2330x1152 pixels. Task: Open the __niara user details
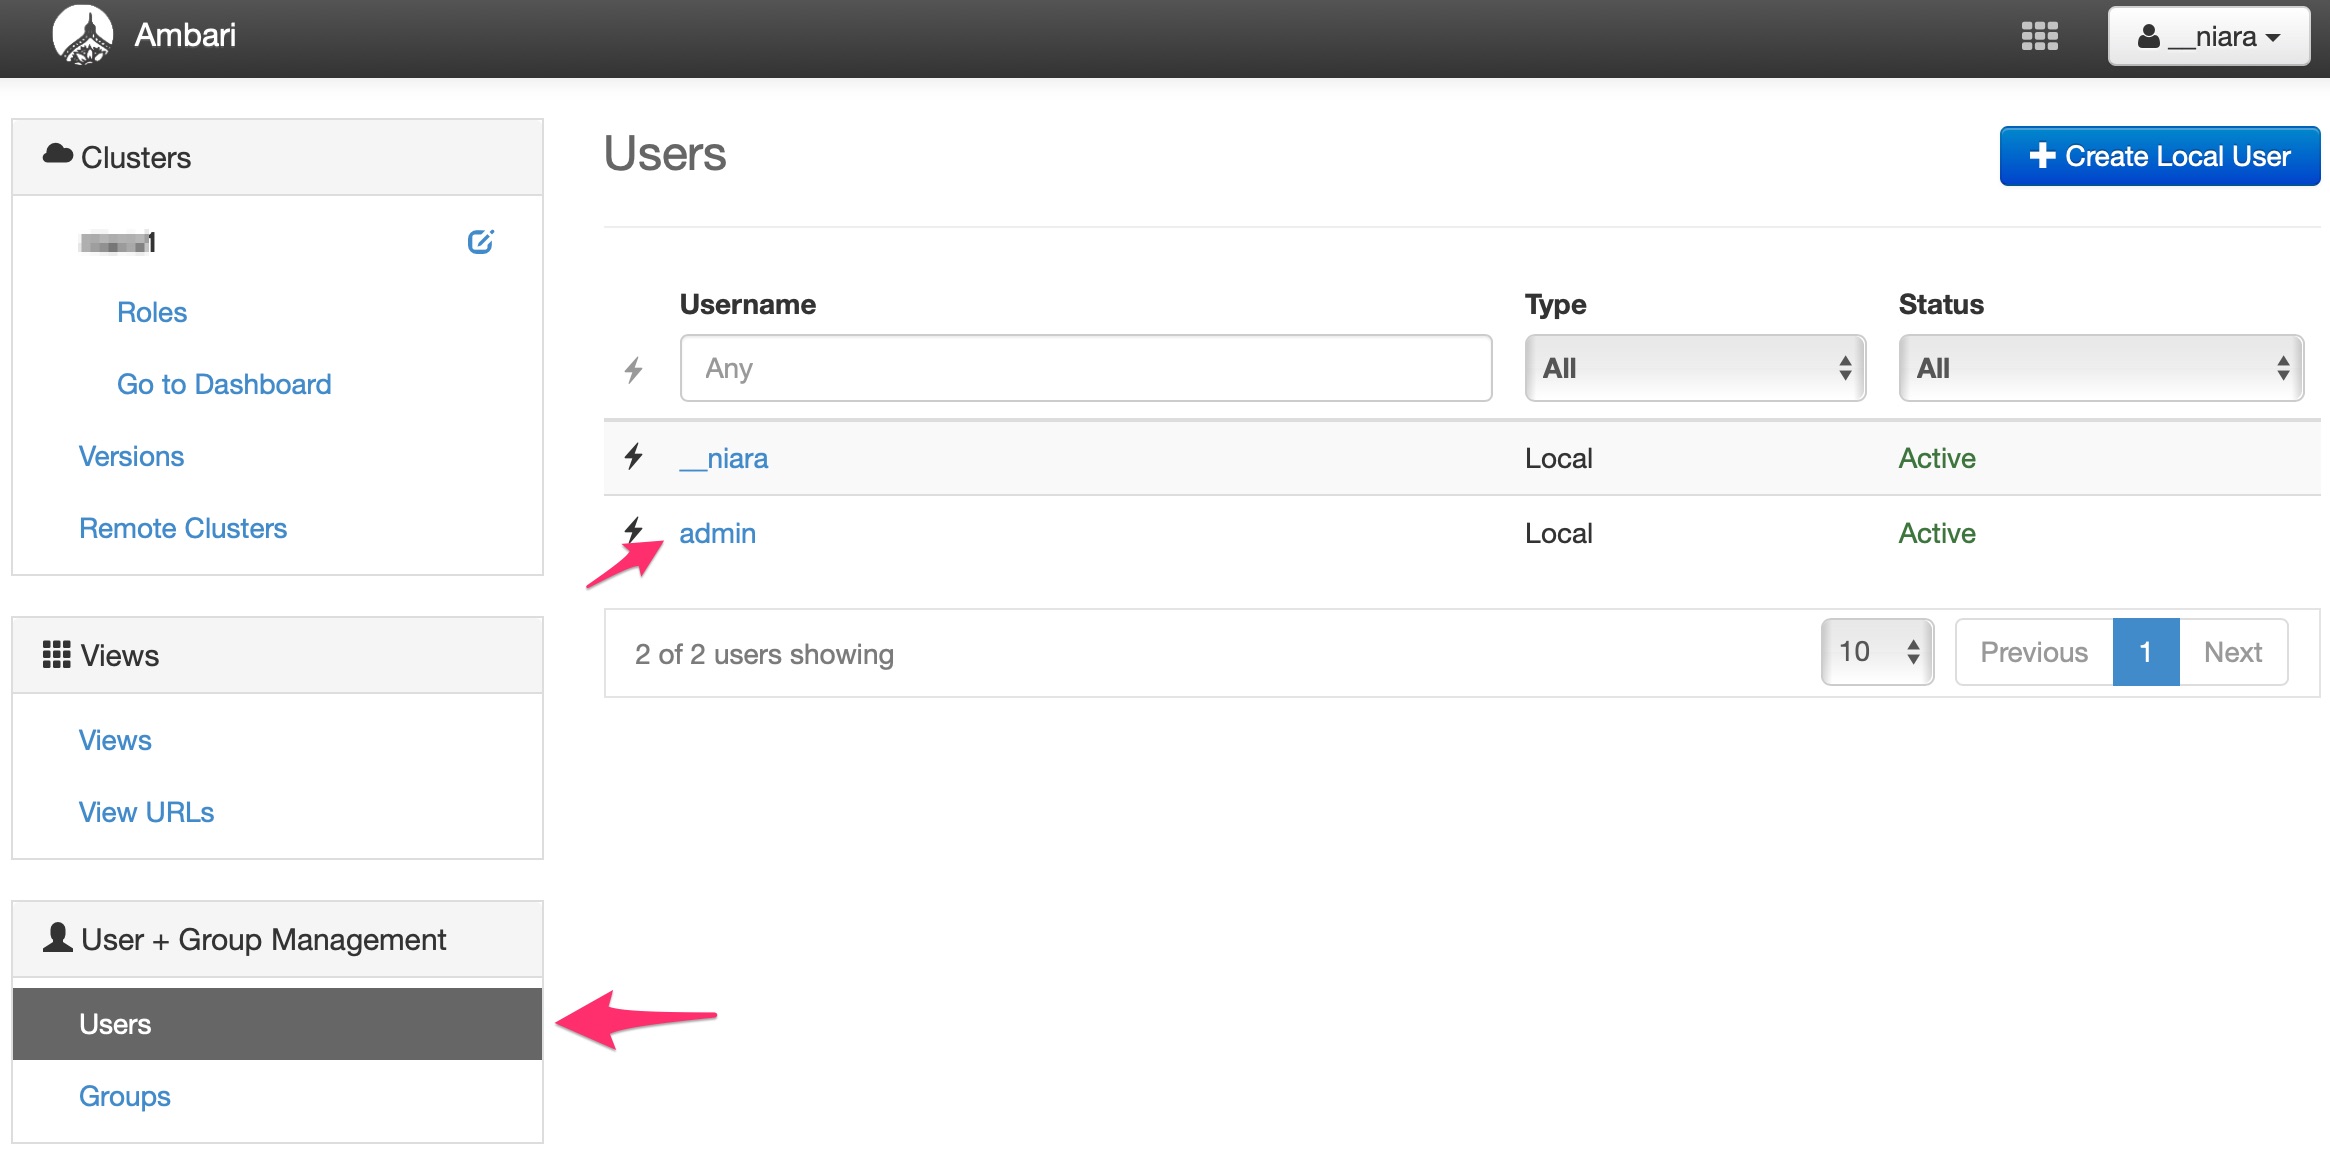click(724, 458)
